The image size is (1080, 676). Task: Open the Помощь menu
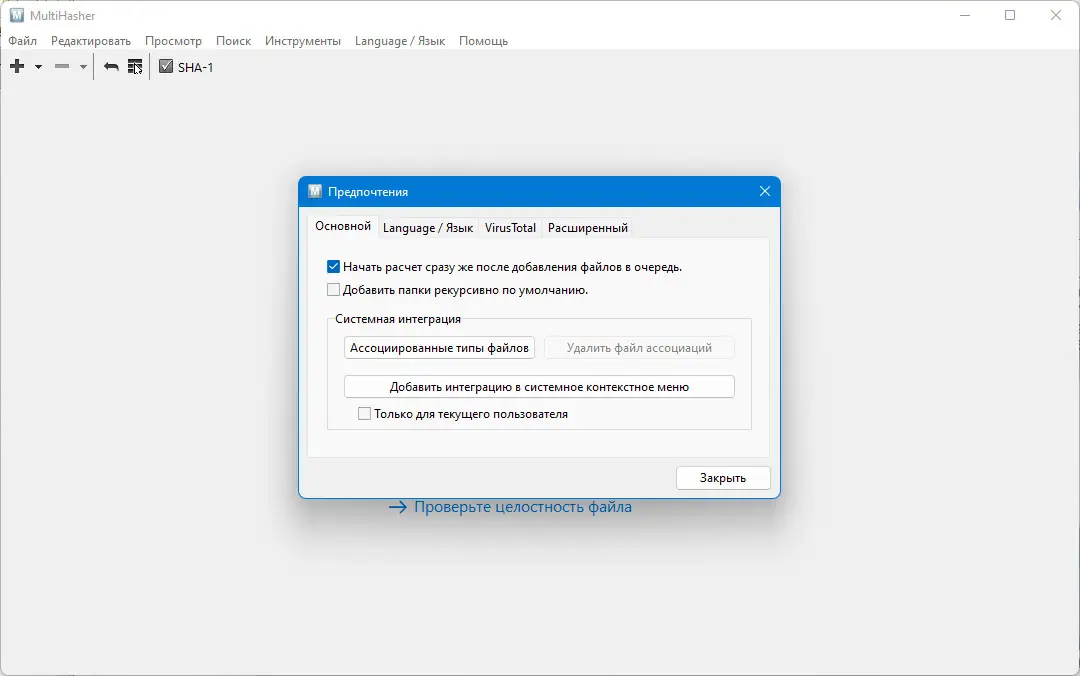coord(484,41)
